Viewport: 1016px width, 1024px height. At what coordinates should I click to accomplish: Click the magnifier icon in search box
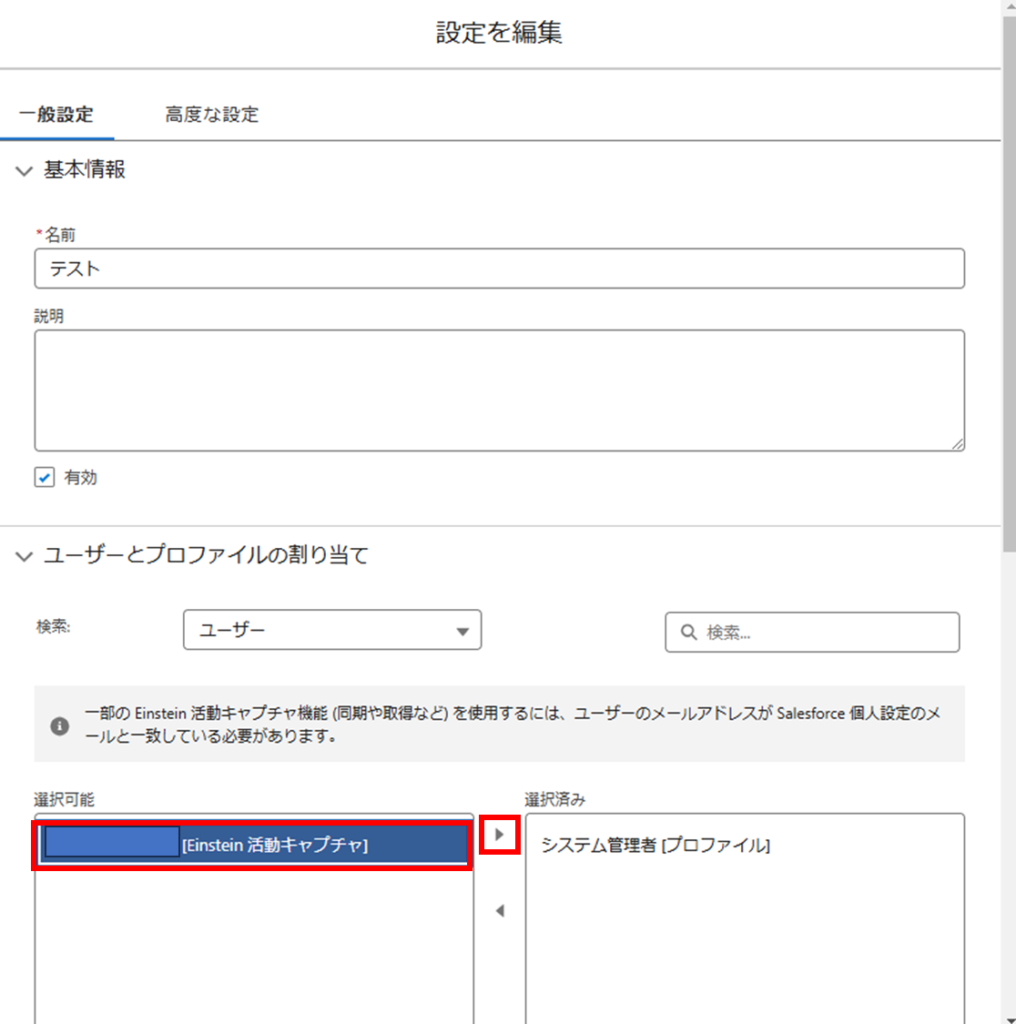(x=688, y=632)
